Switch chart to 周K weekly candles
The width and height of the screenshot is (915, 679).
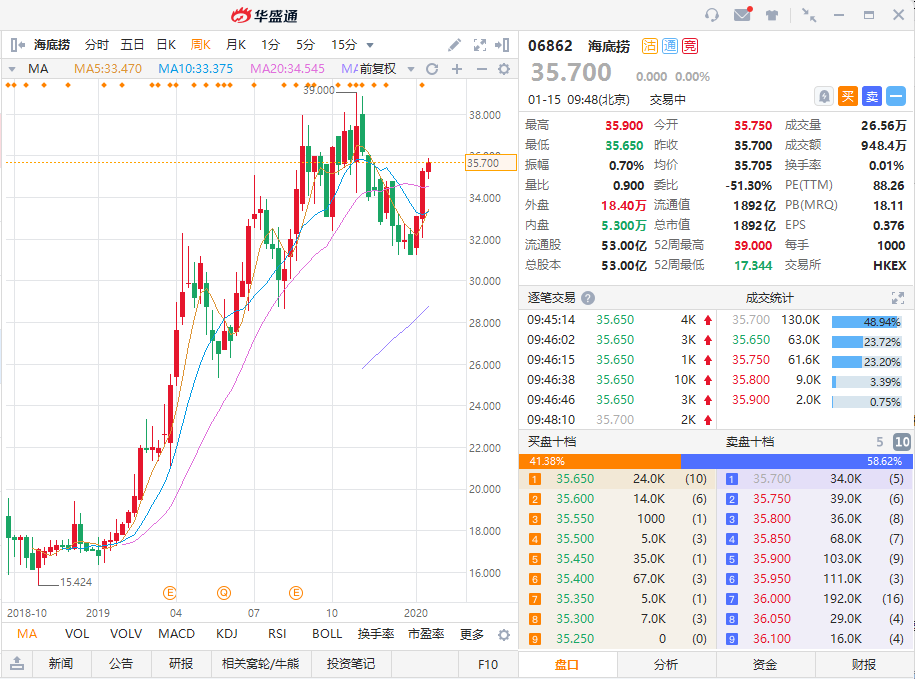point(201,45)
